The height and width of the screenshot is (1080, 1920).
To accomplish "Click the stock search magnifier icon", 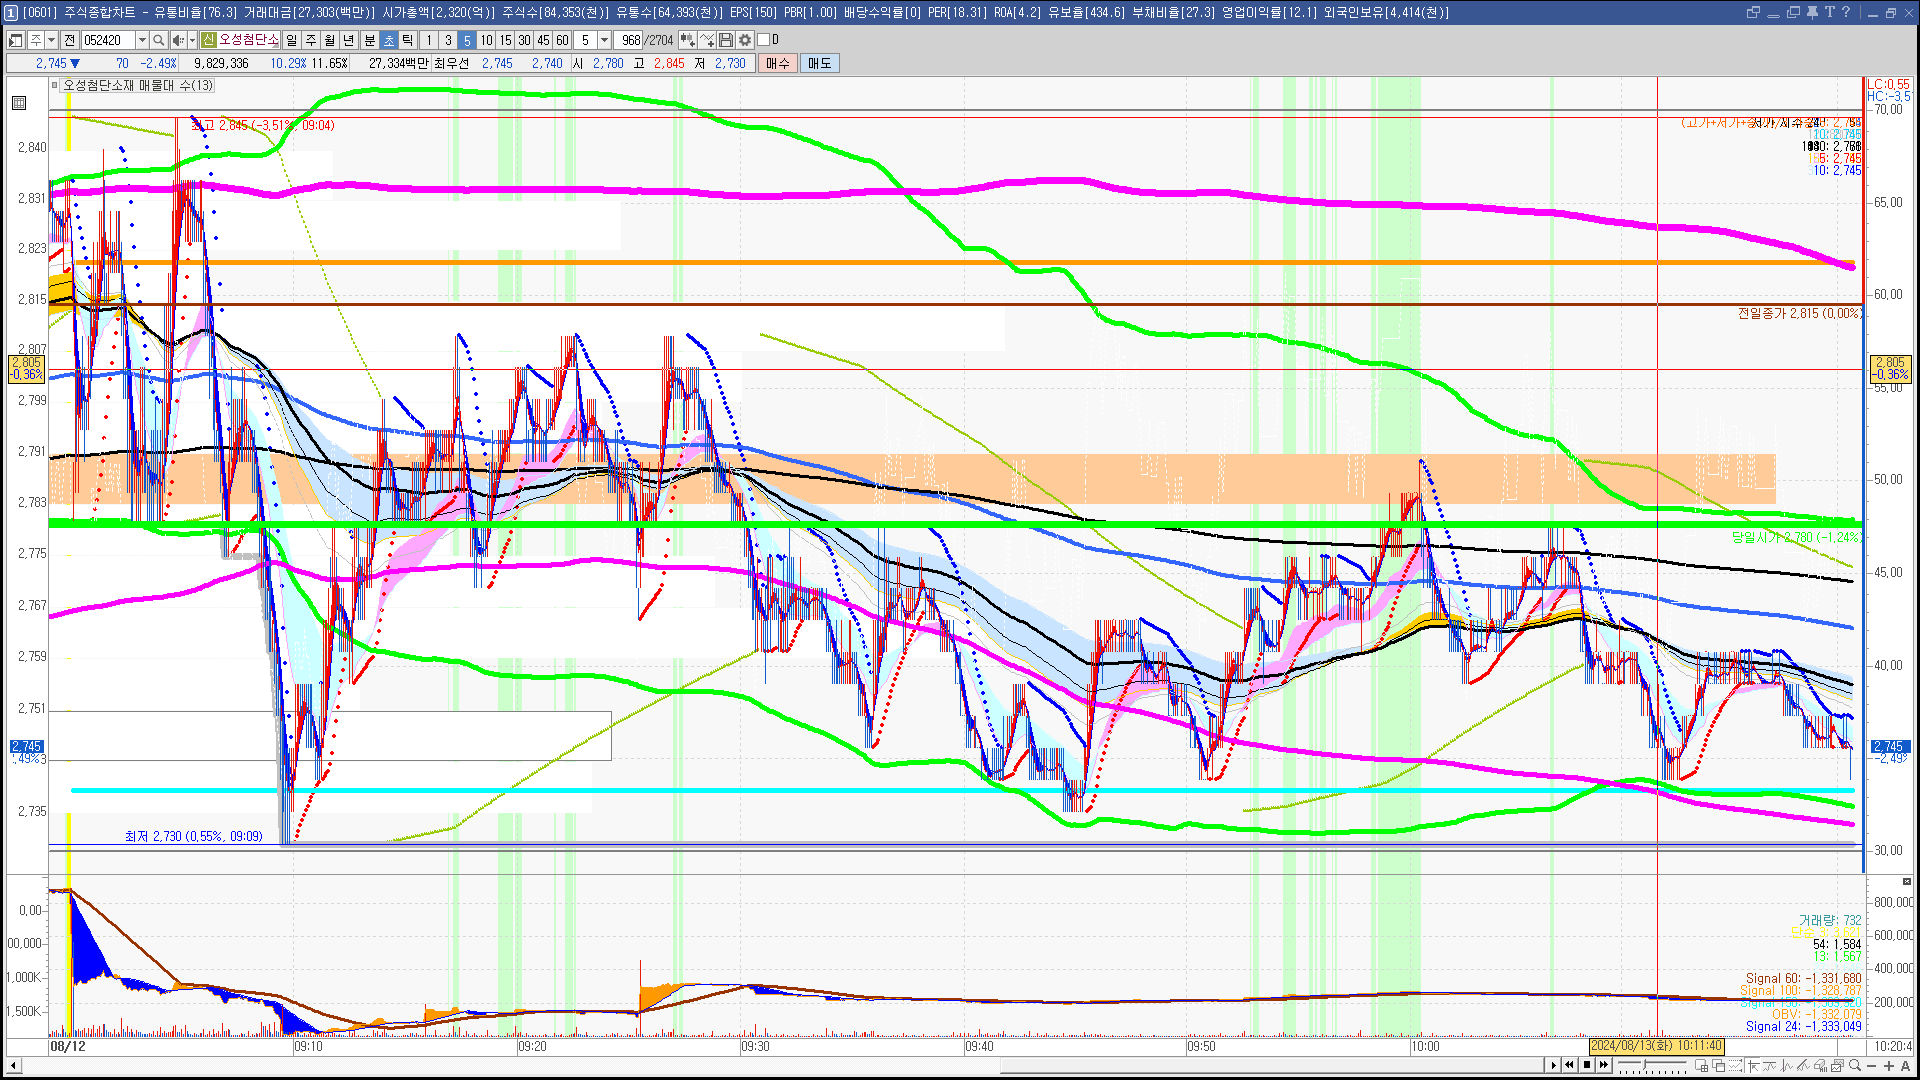I will (158, 40).
